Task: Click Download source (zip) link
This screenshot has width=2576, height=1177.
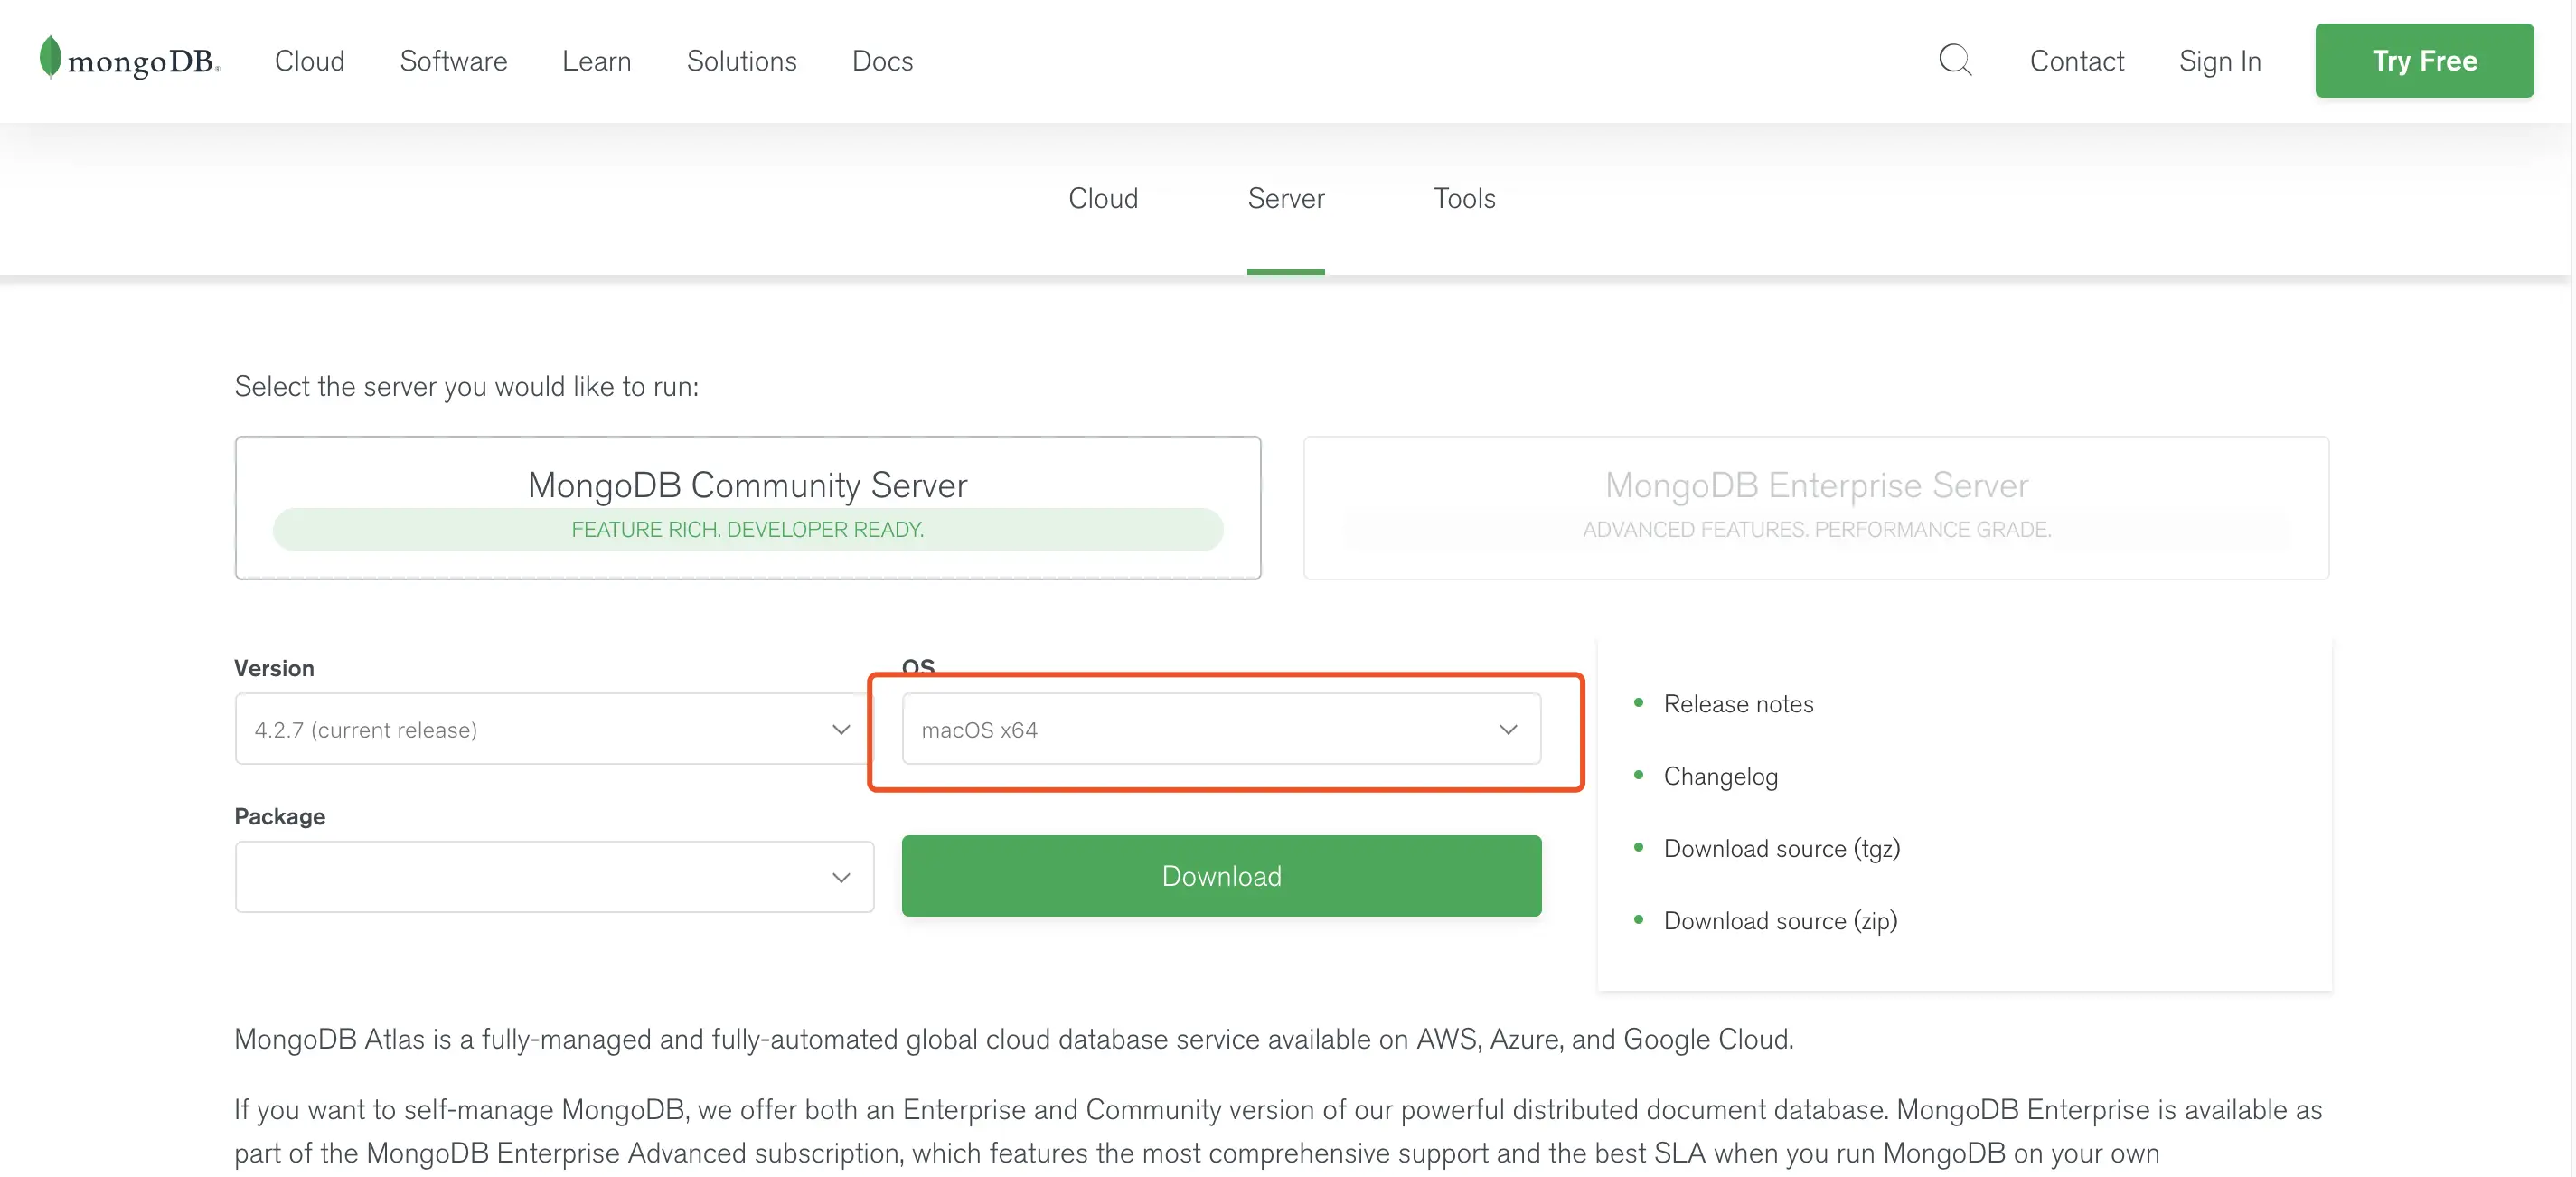Action: click(1779, 920)
